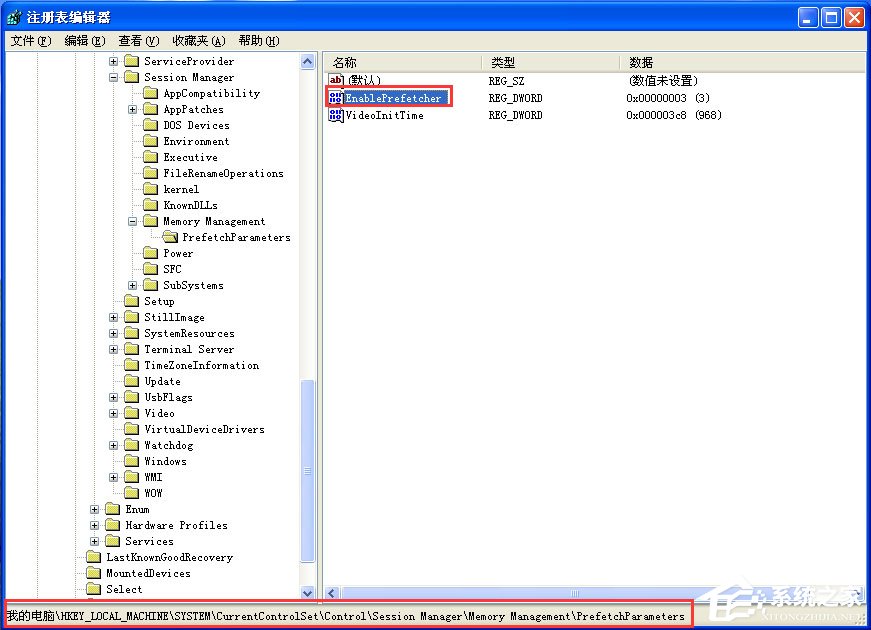Click the scrollbar down arrow
Image resolution: width=871 pixels, height=630 pixels.
point(308,591)
